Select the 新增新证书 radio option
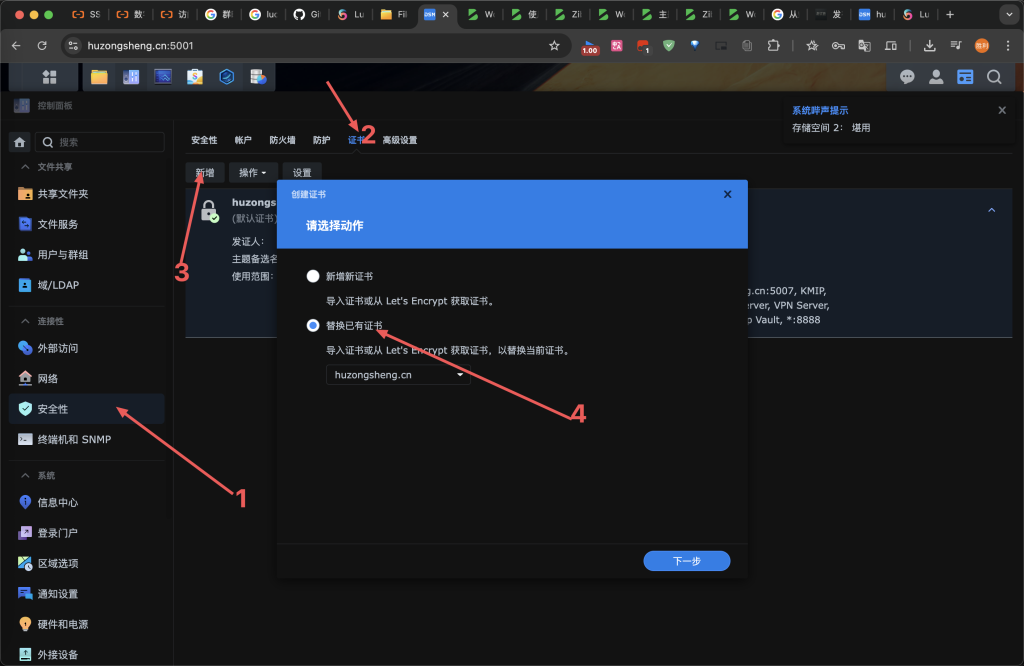 [x=314, y=276]
